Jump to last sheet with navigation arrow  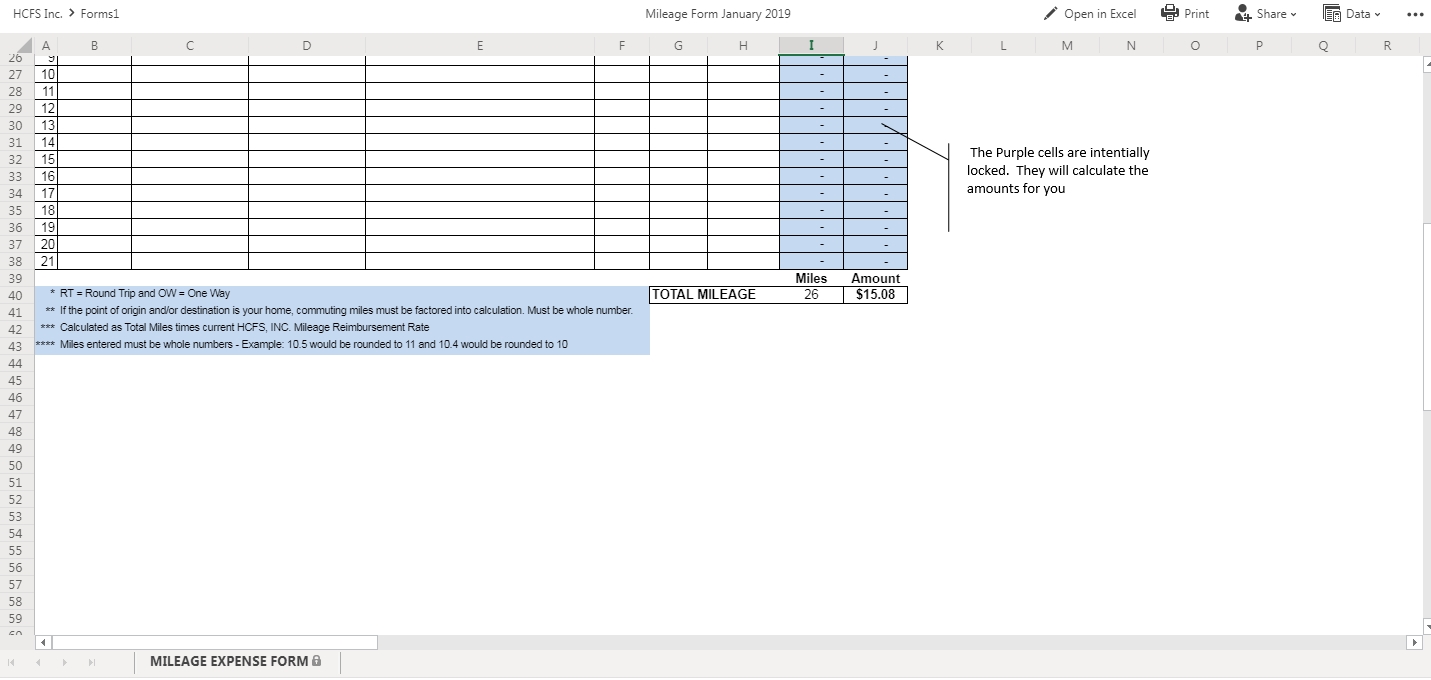pyautogui.click(x=92, y=662)
